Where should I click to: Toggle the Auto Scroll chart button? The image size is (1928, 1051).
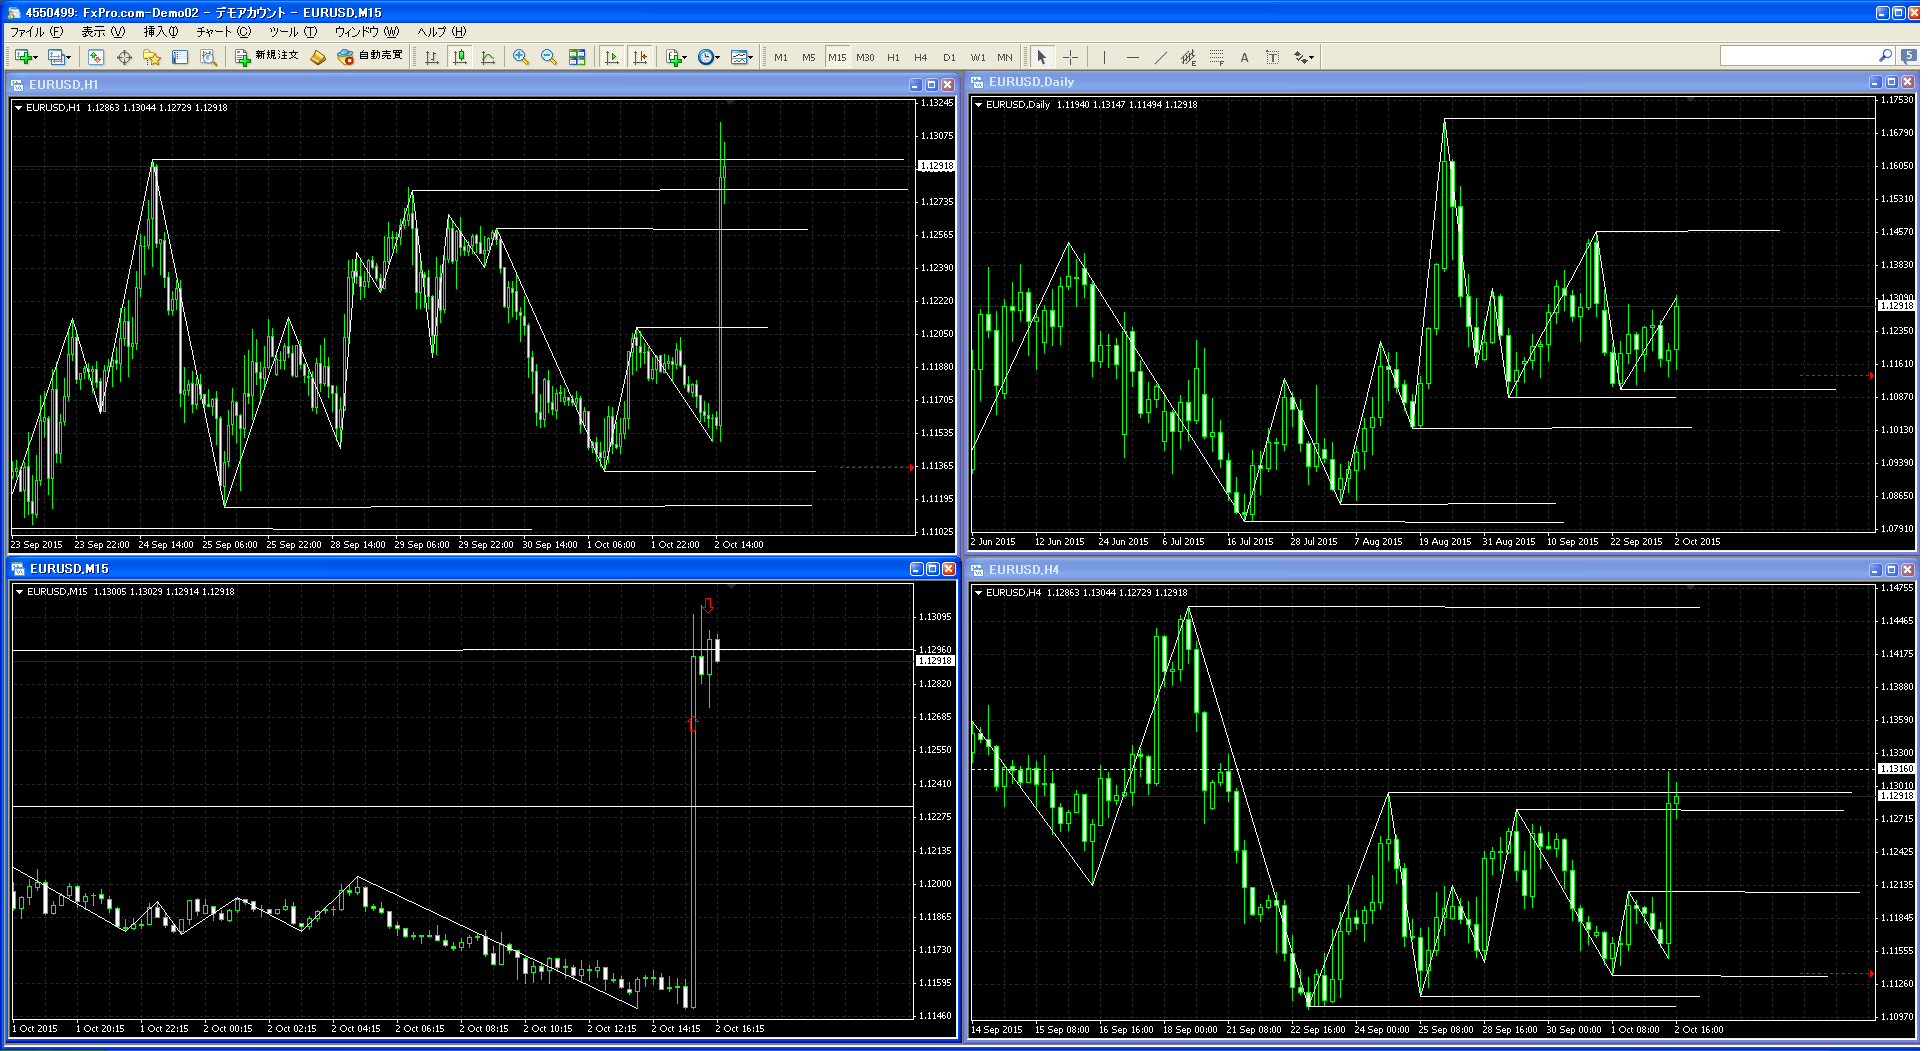point(612,57)
